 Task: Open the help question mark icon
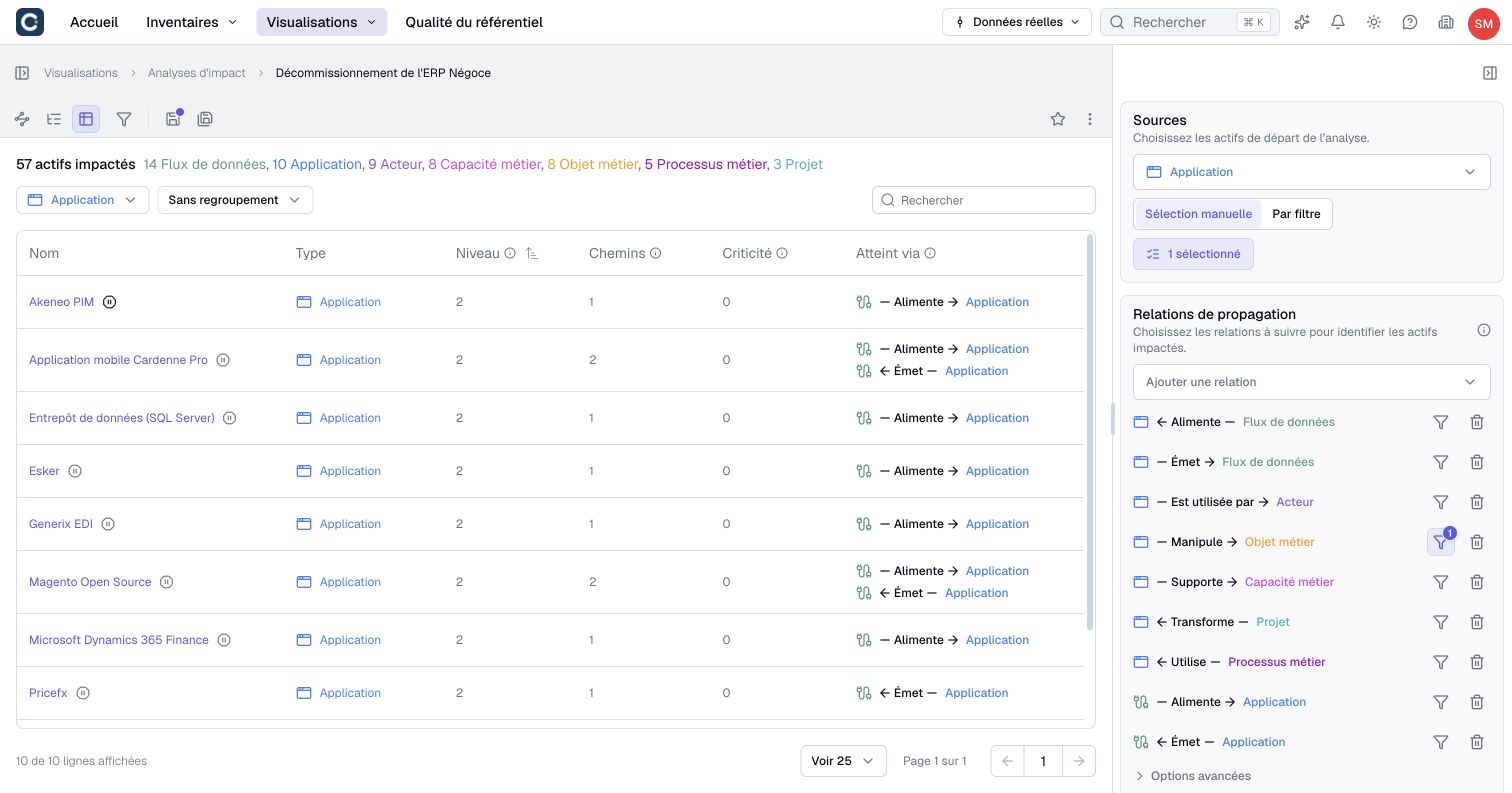click(1410, 22)
